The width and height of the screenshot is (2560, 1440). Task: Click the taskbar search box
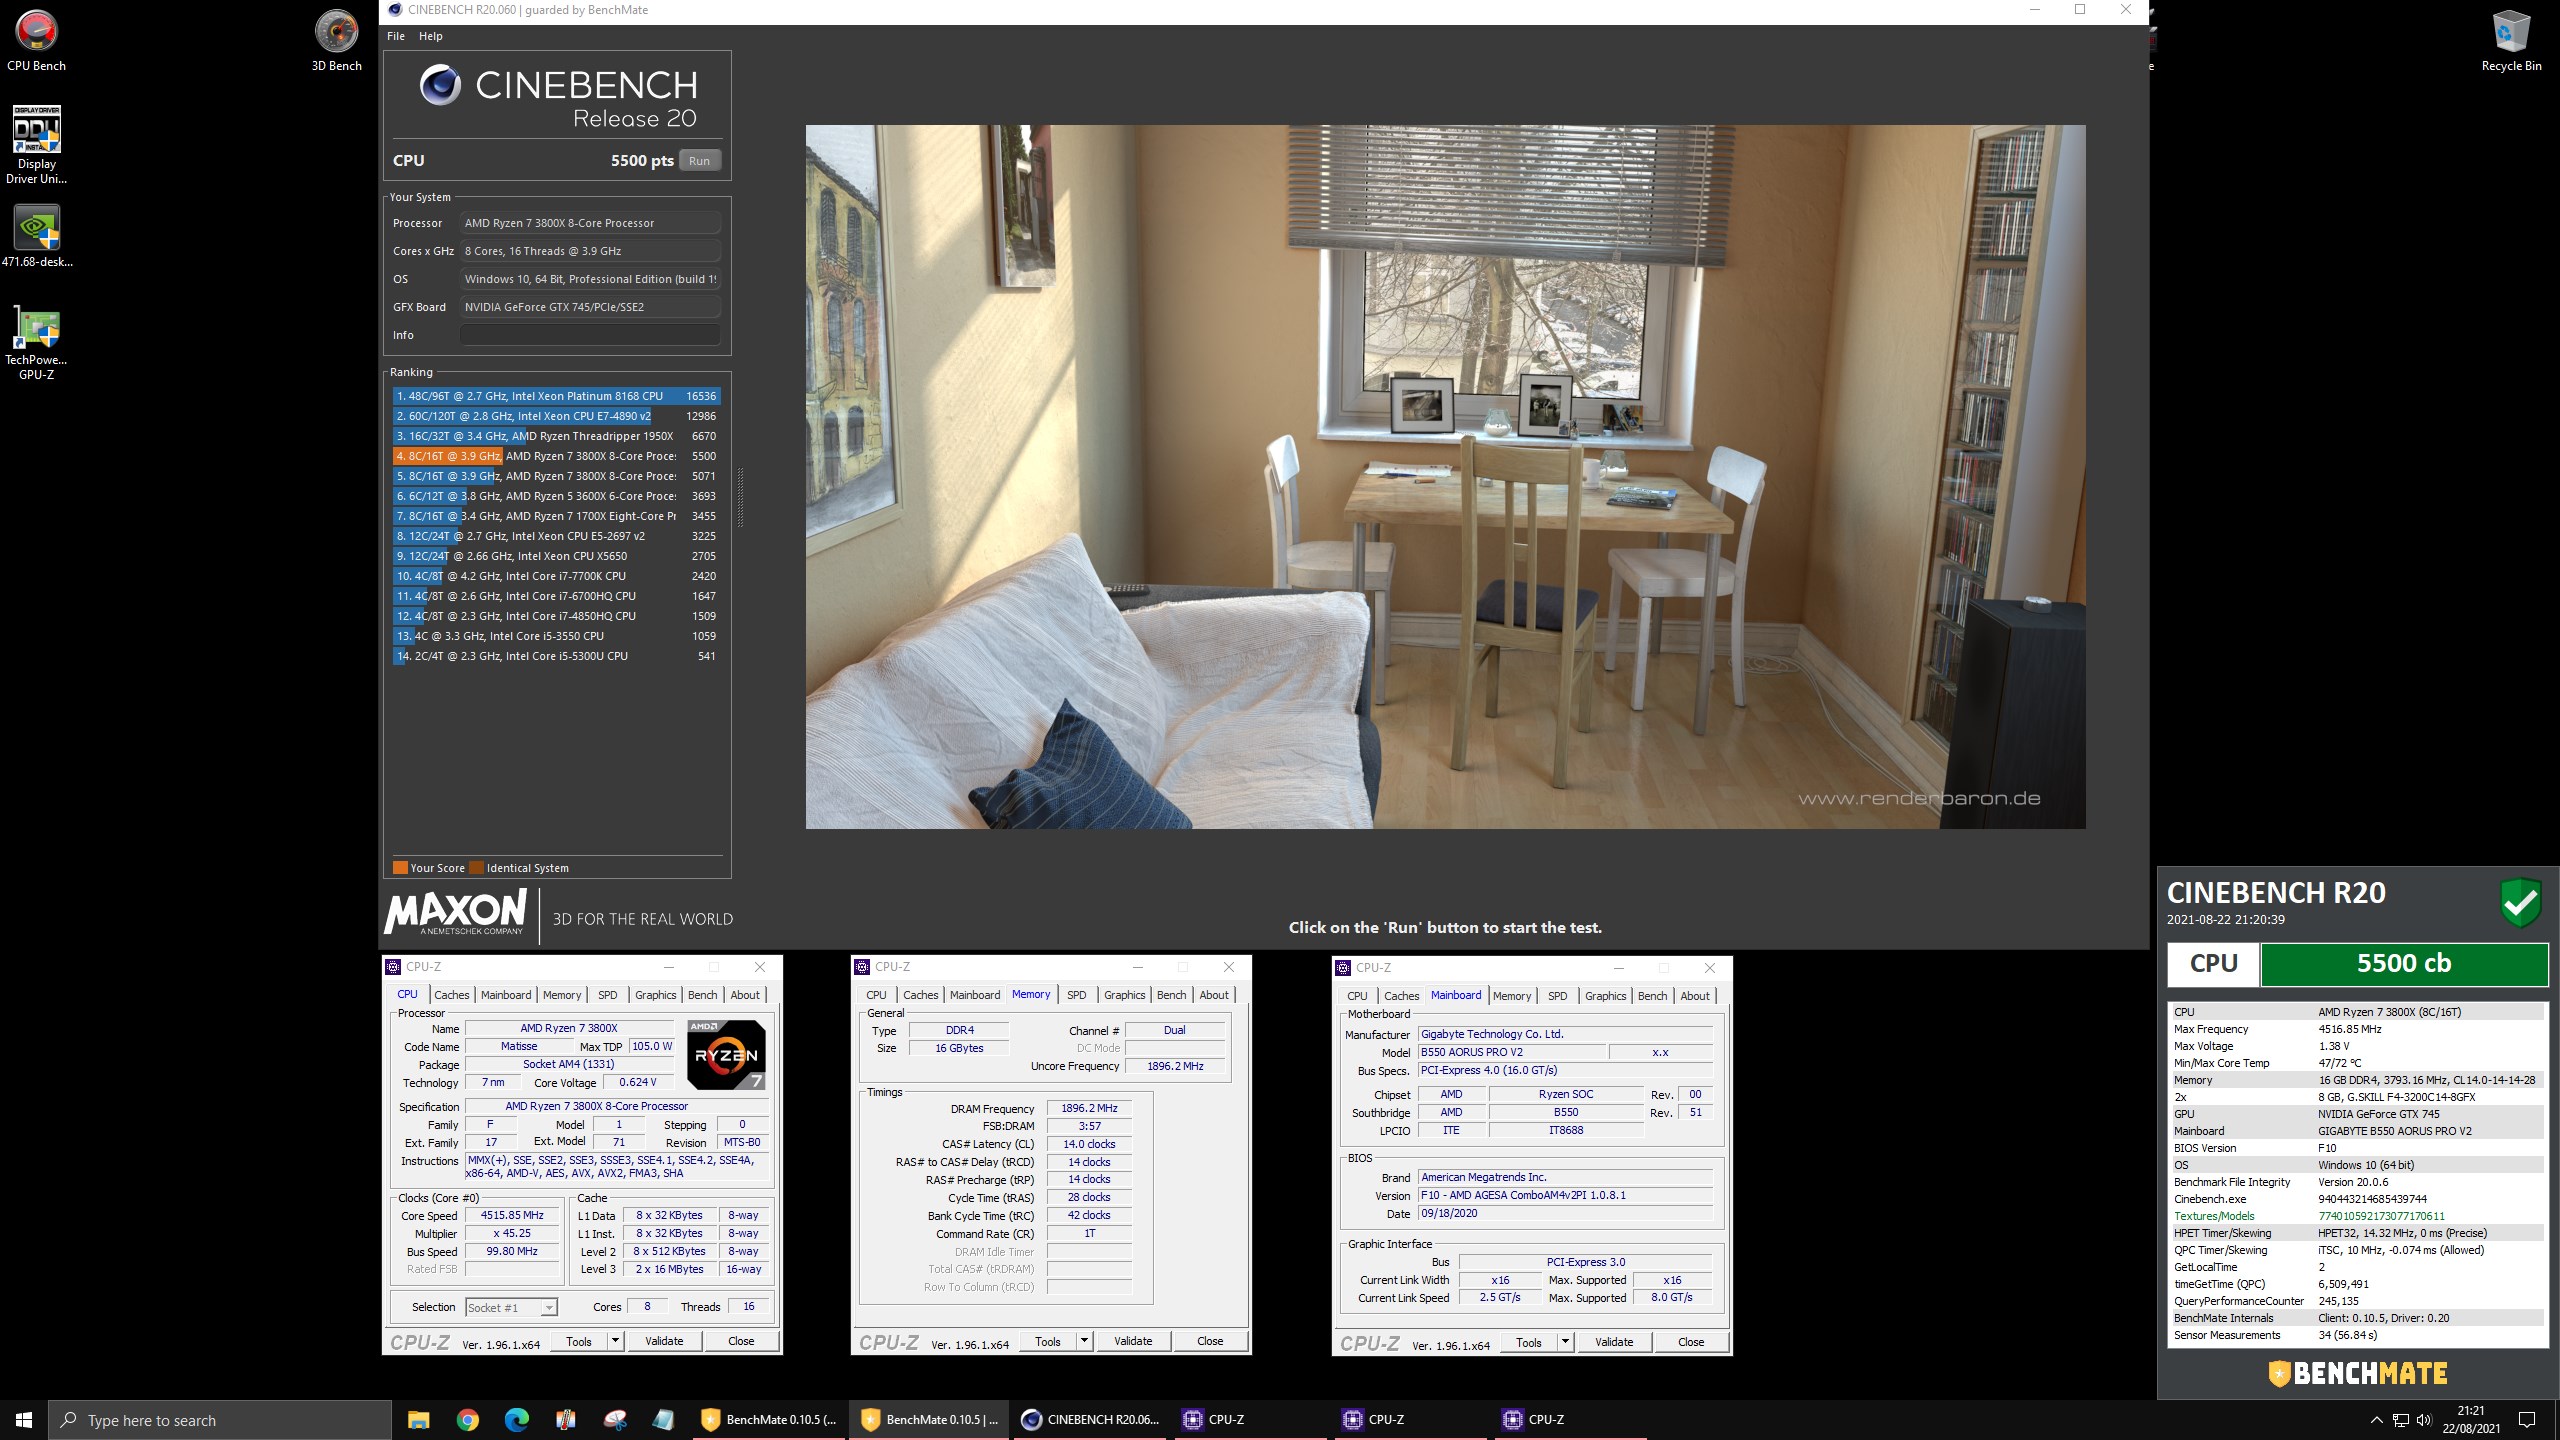coord(220,1420)
